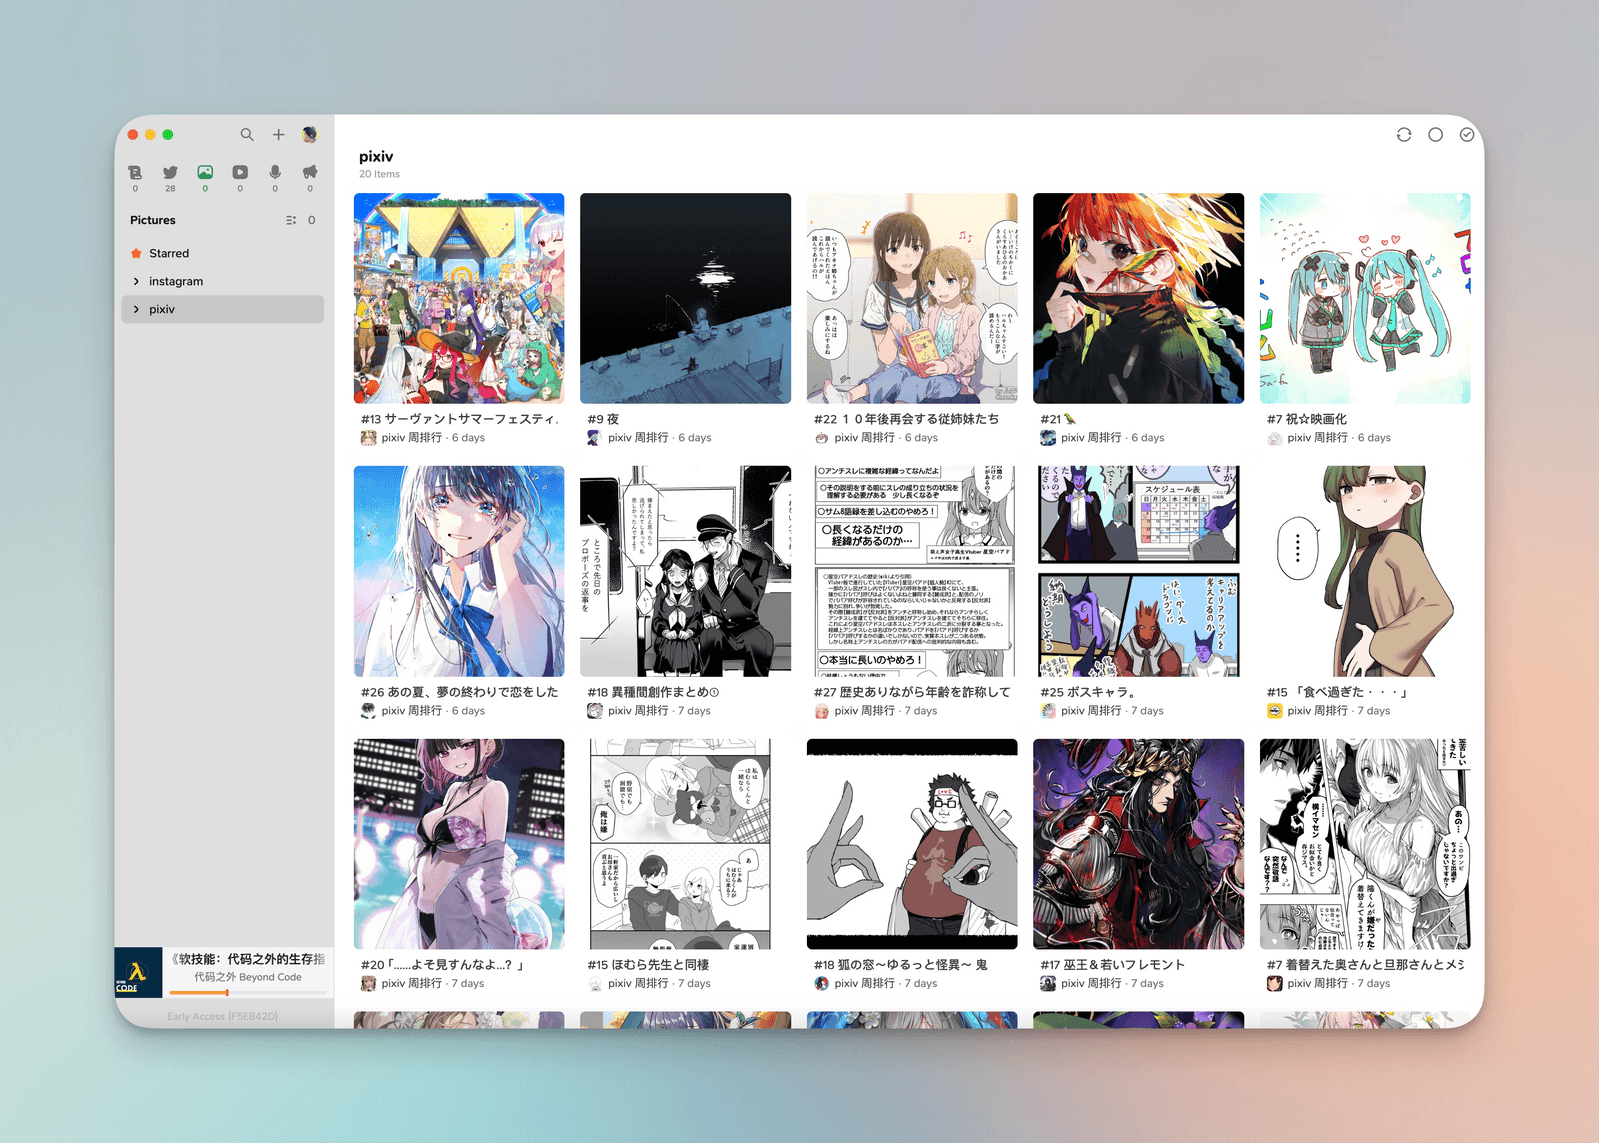Select the instagram folder label
The image size is (1599, 1143).
tap(176, 281)
